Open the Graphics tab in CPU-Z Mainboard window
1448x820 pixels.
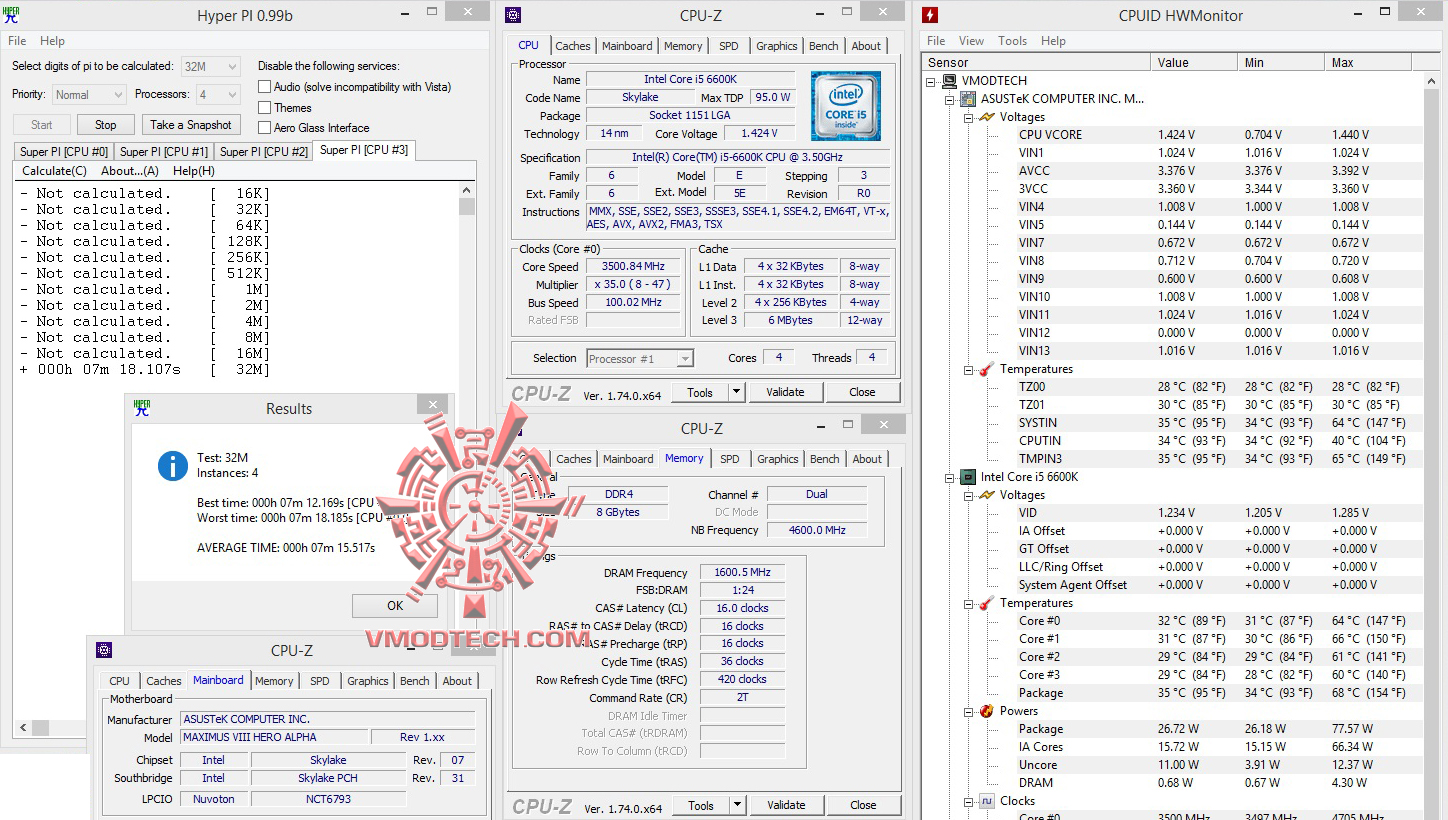pyautogui.click(x=368, y=681)
